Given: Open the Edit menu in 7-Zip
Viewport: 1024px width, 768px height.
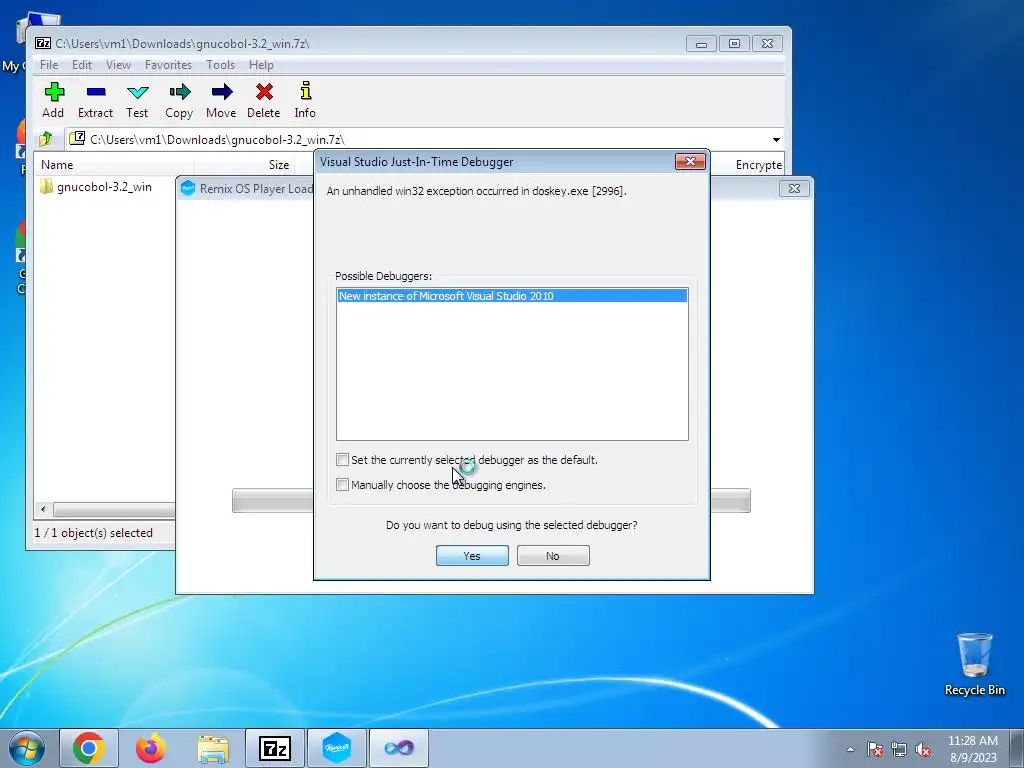Looking at the screenshot, I should point(82,65).
